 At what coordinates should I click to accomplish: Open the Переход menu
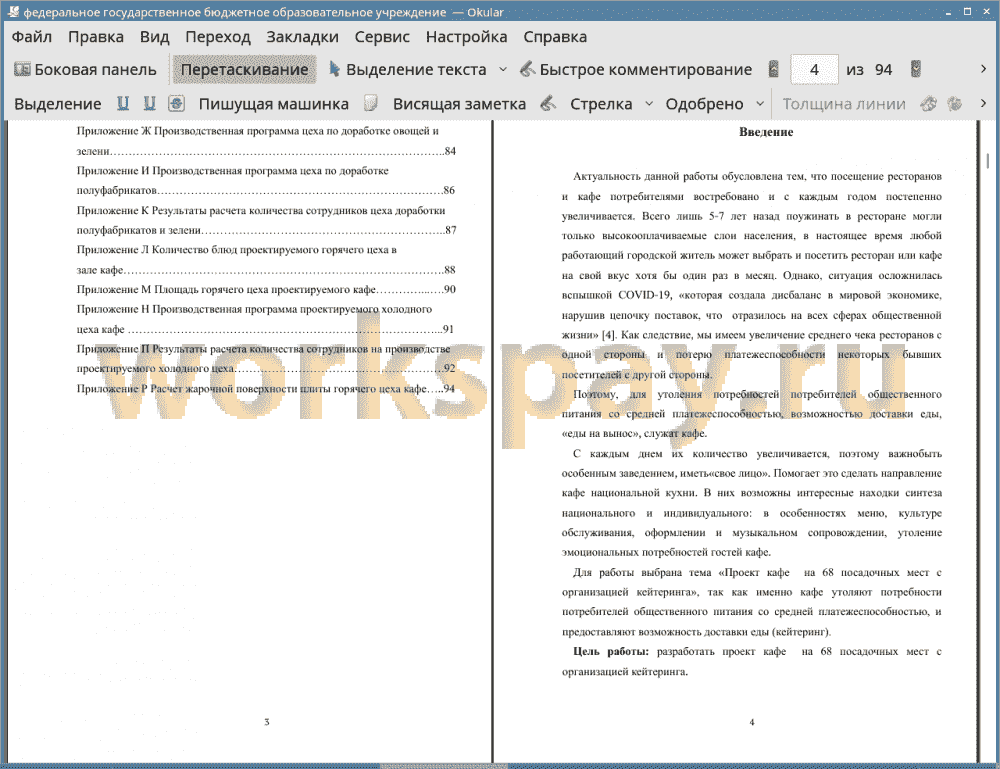(x=217, y=37)
